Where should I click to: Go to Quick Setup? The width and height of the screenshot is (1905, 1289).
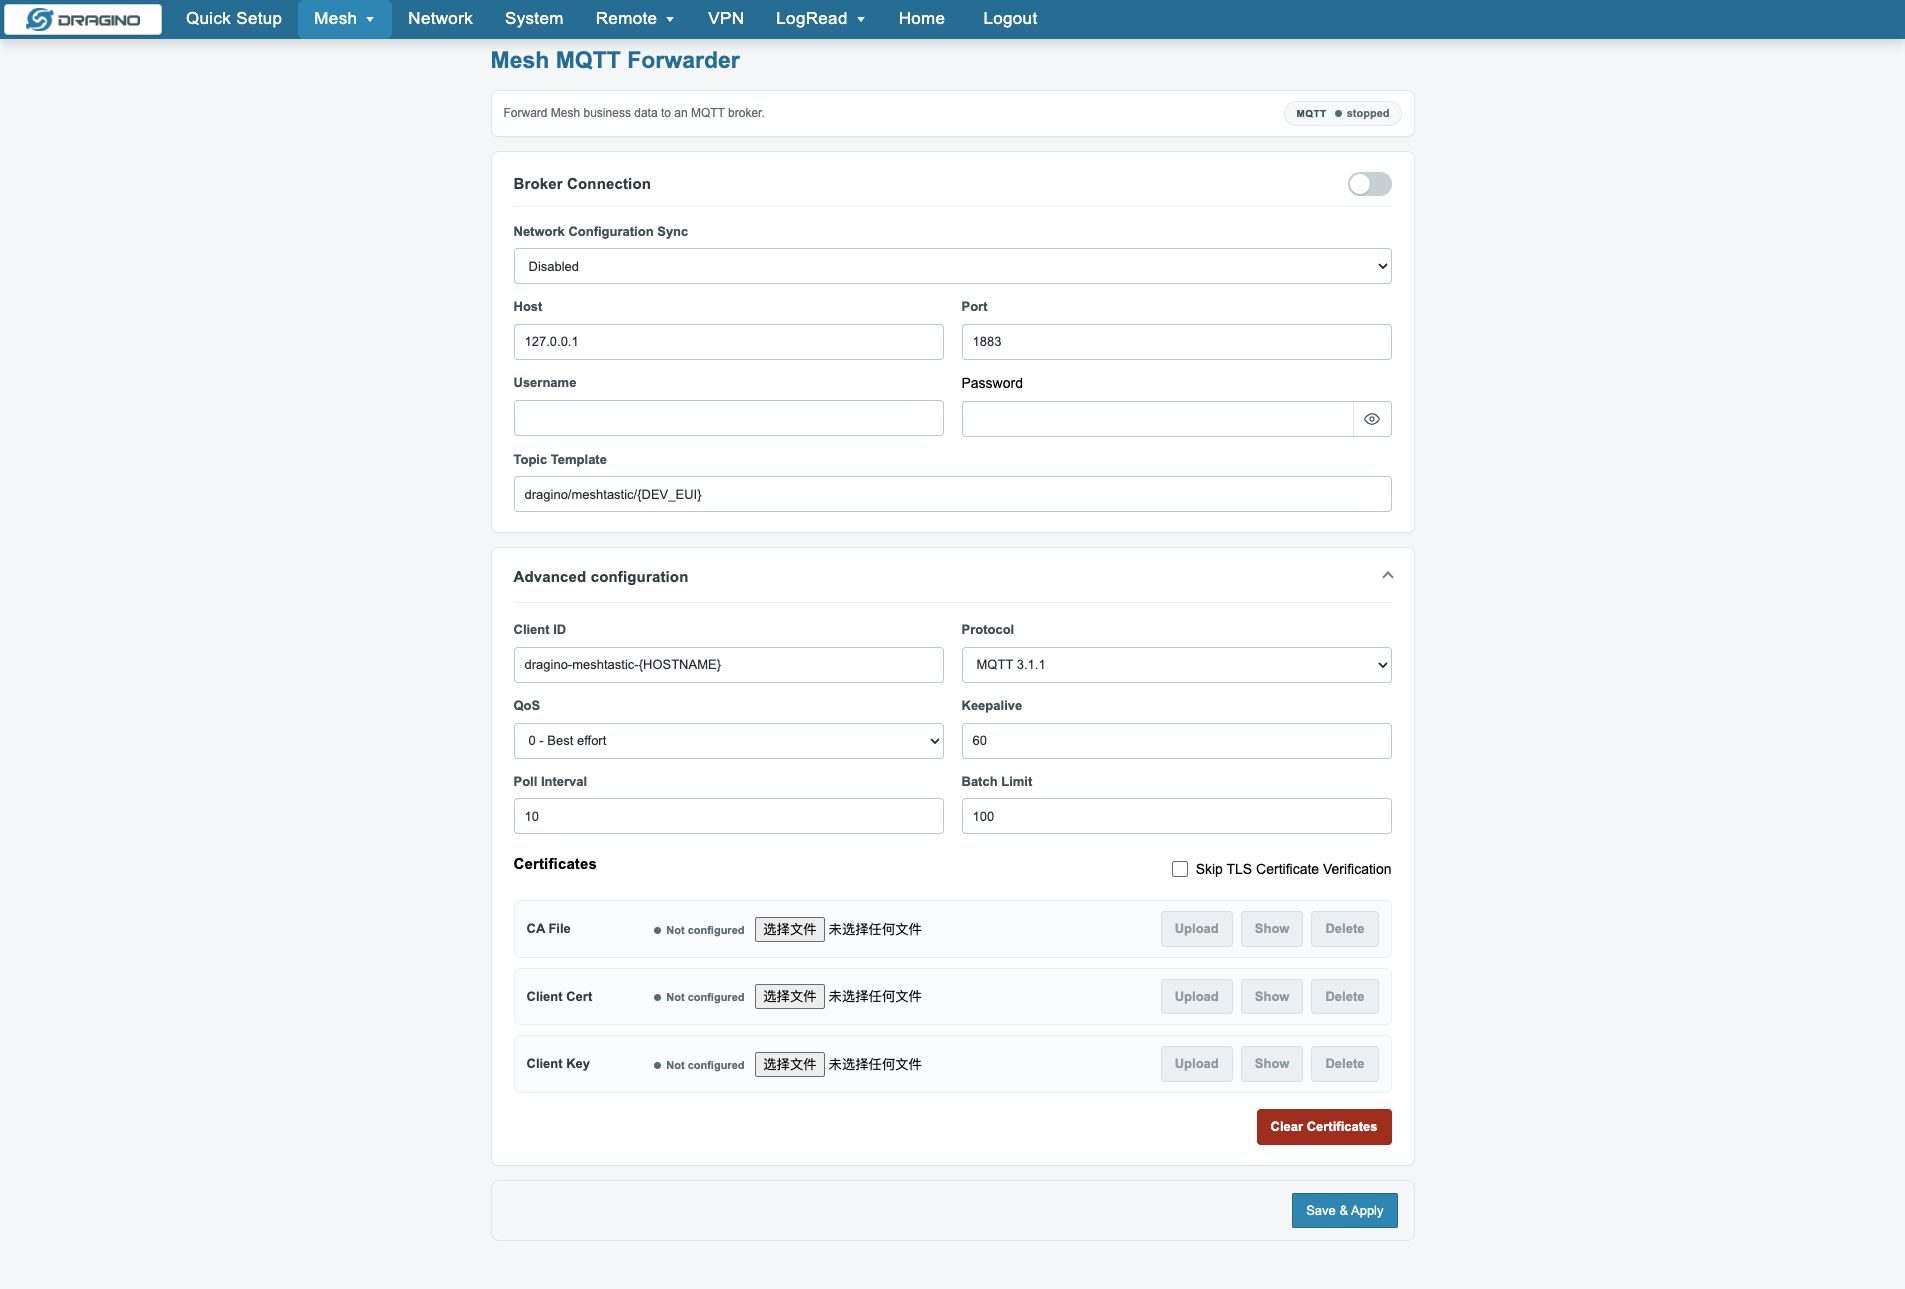[x=234, y=19]
